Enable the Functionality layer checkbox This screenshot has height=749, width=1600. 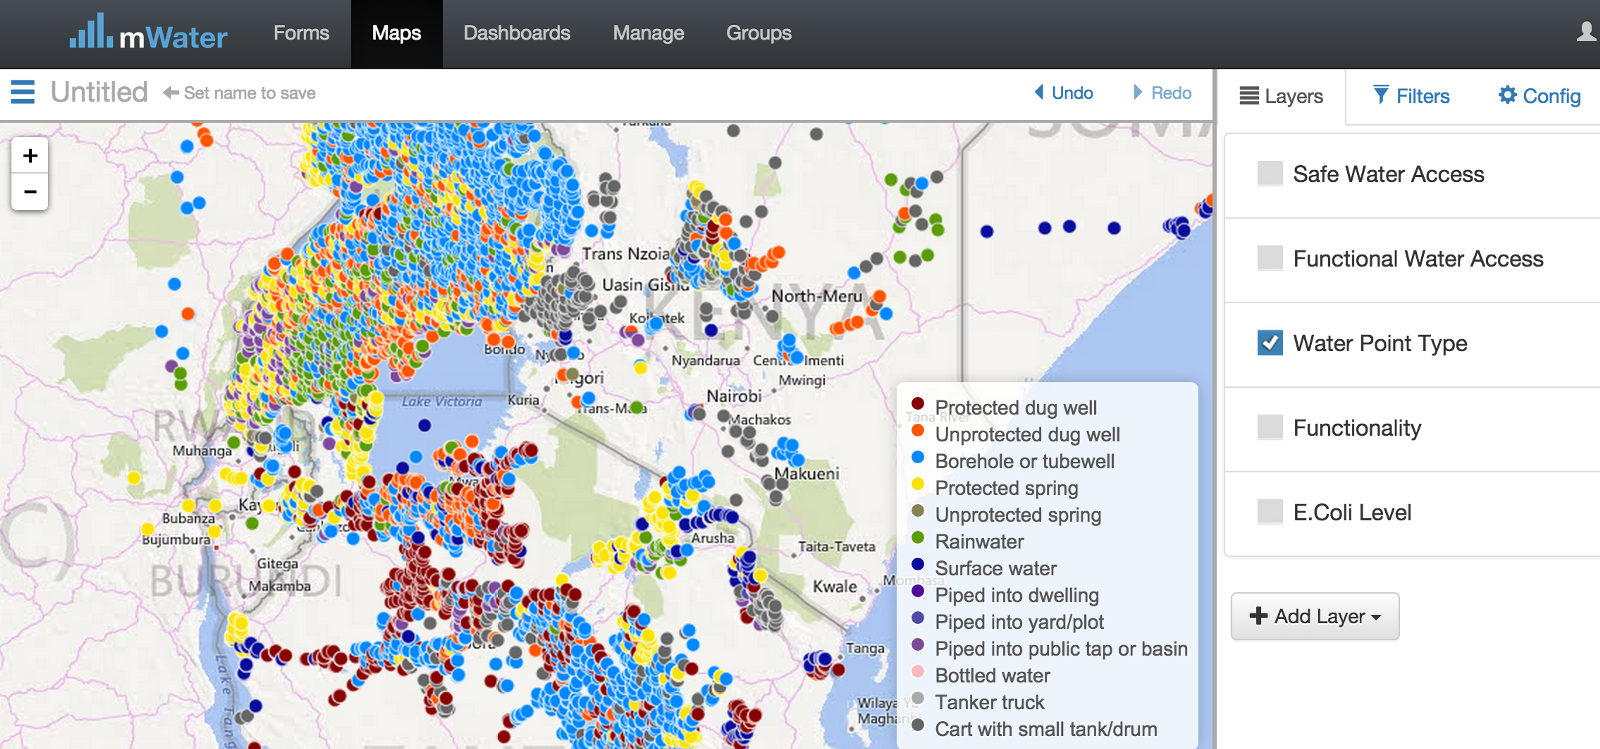click(1270, 428)
